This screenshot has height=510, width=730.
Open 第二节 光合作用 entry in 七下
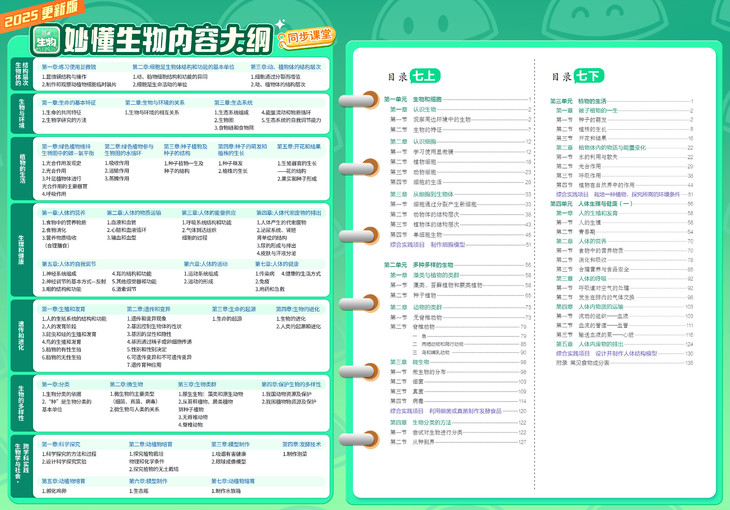click(624, 166)
